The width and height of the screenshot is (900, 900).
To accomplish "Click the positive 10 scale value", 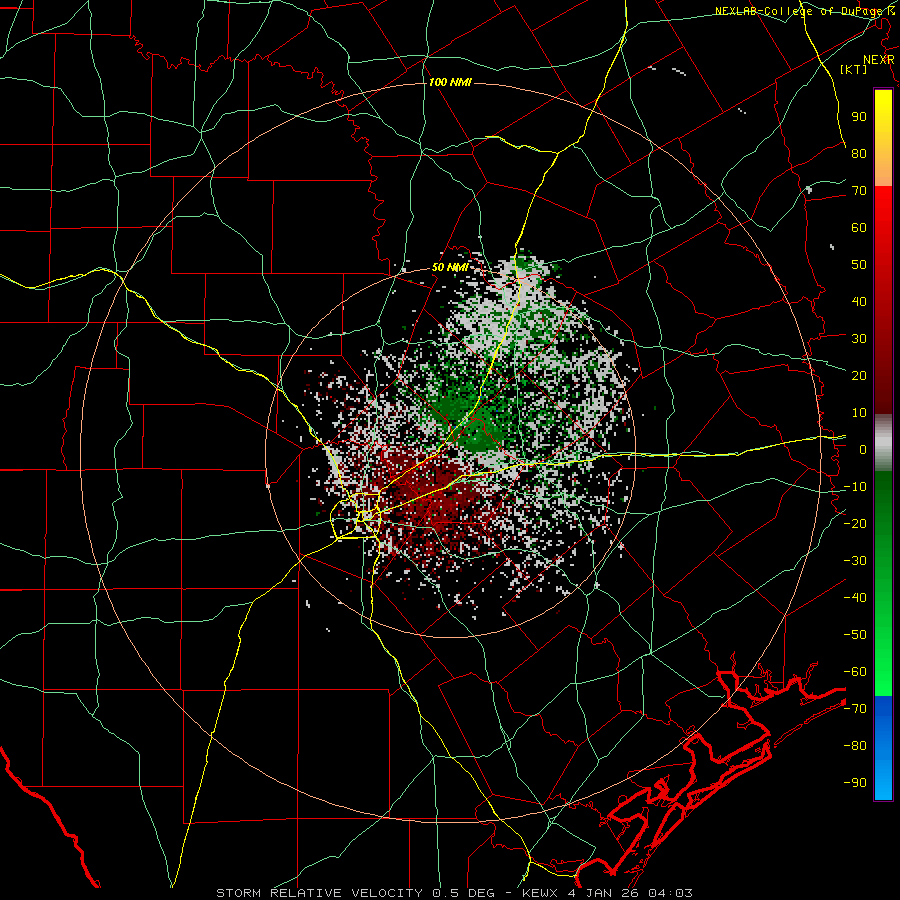I will (859, 413).
